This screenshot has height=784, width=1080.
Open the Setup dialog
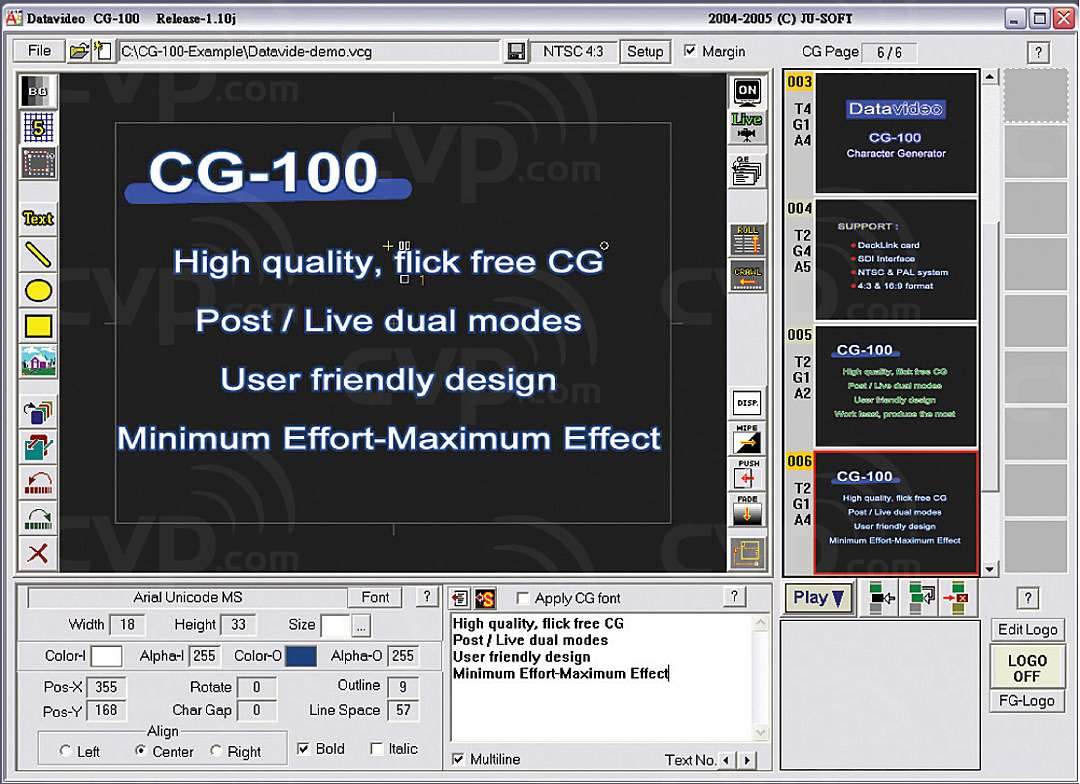(645, 51)
